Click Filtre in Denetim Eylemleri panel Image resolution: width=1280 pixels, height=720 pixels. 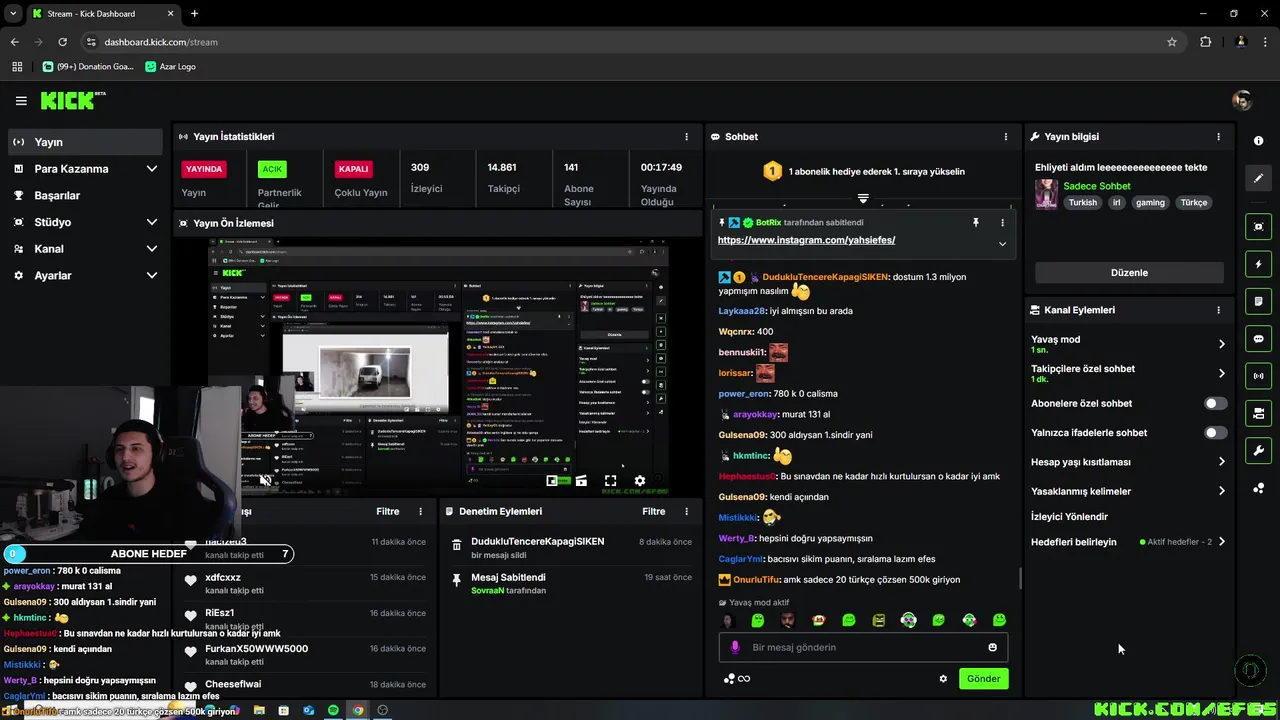pos(653,511)
